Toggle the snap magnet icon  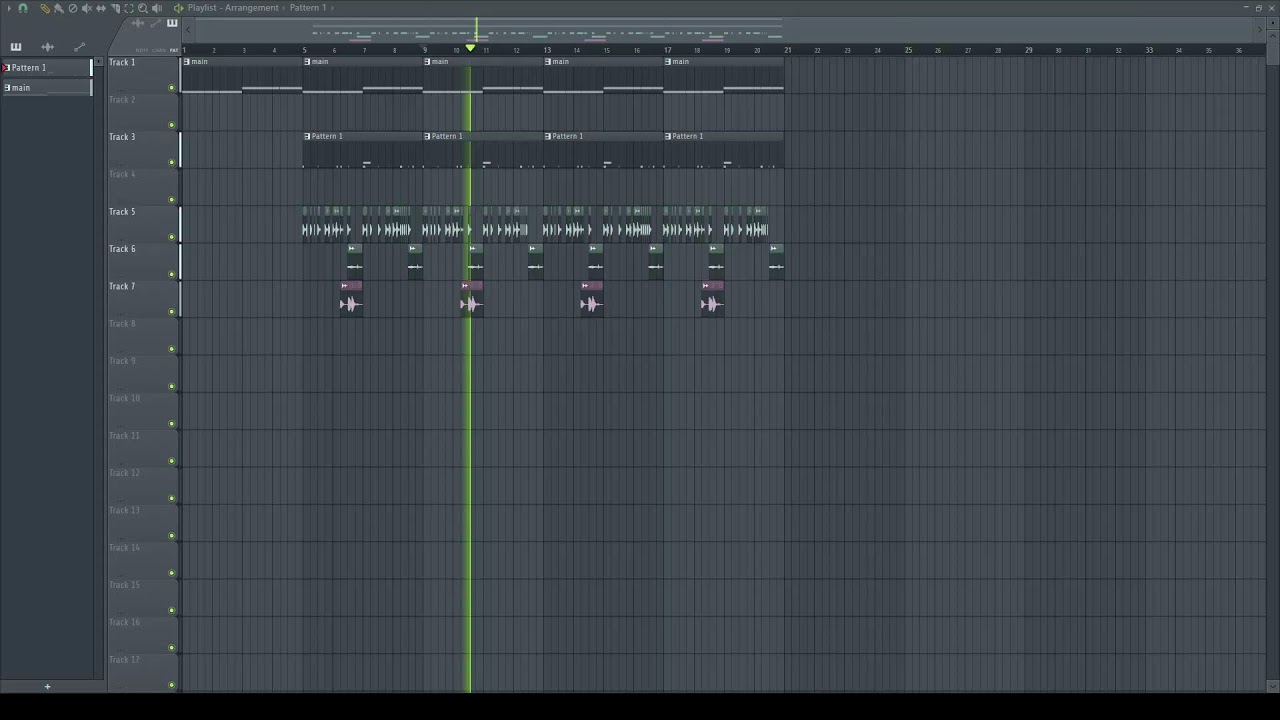[23, 8]
